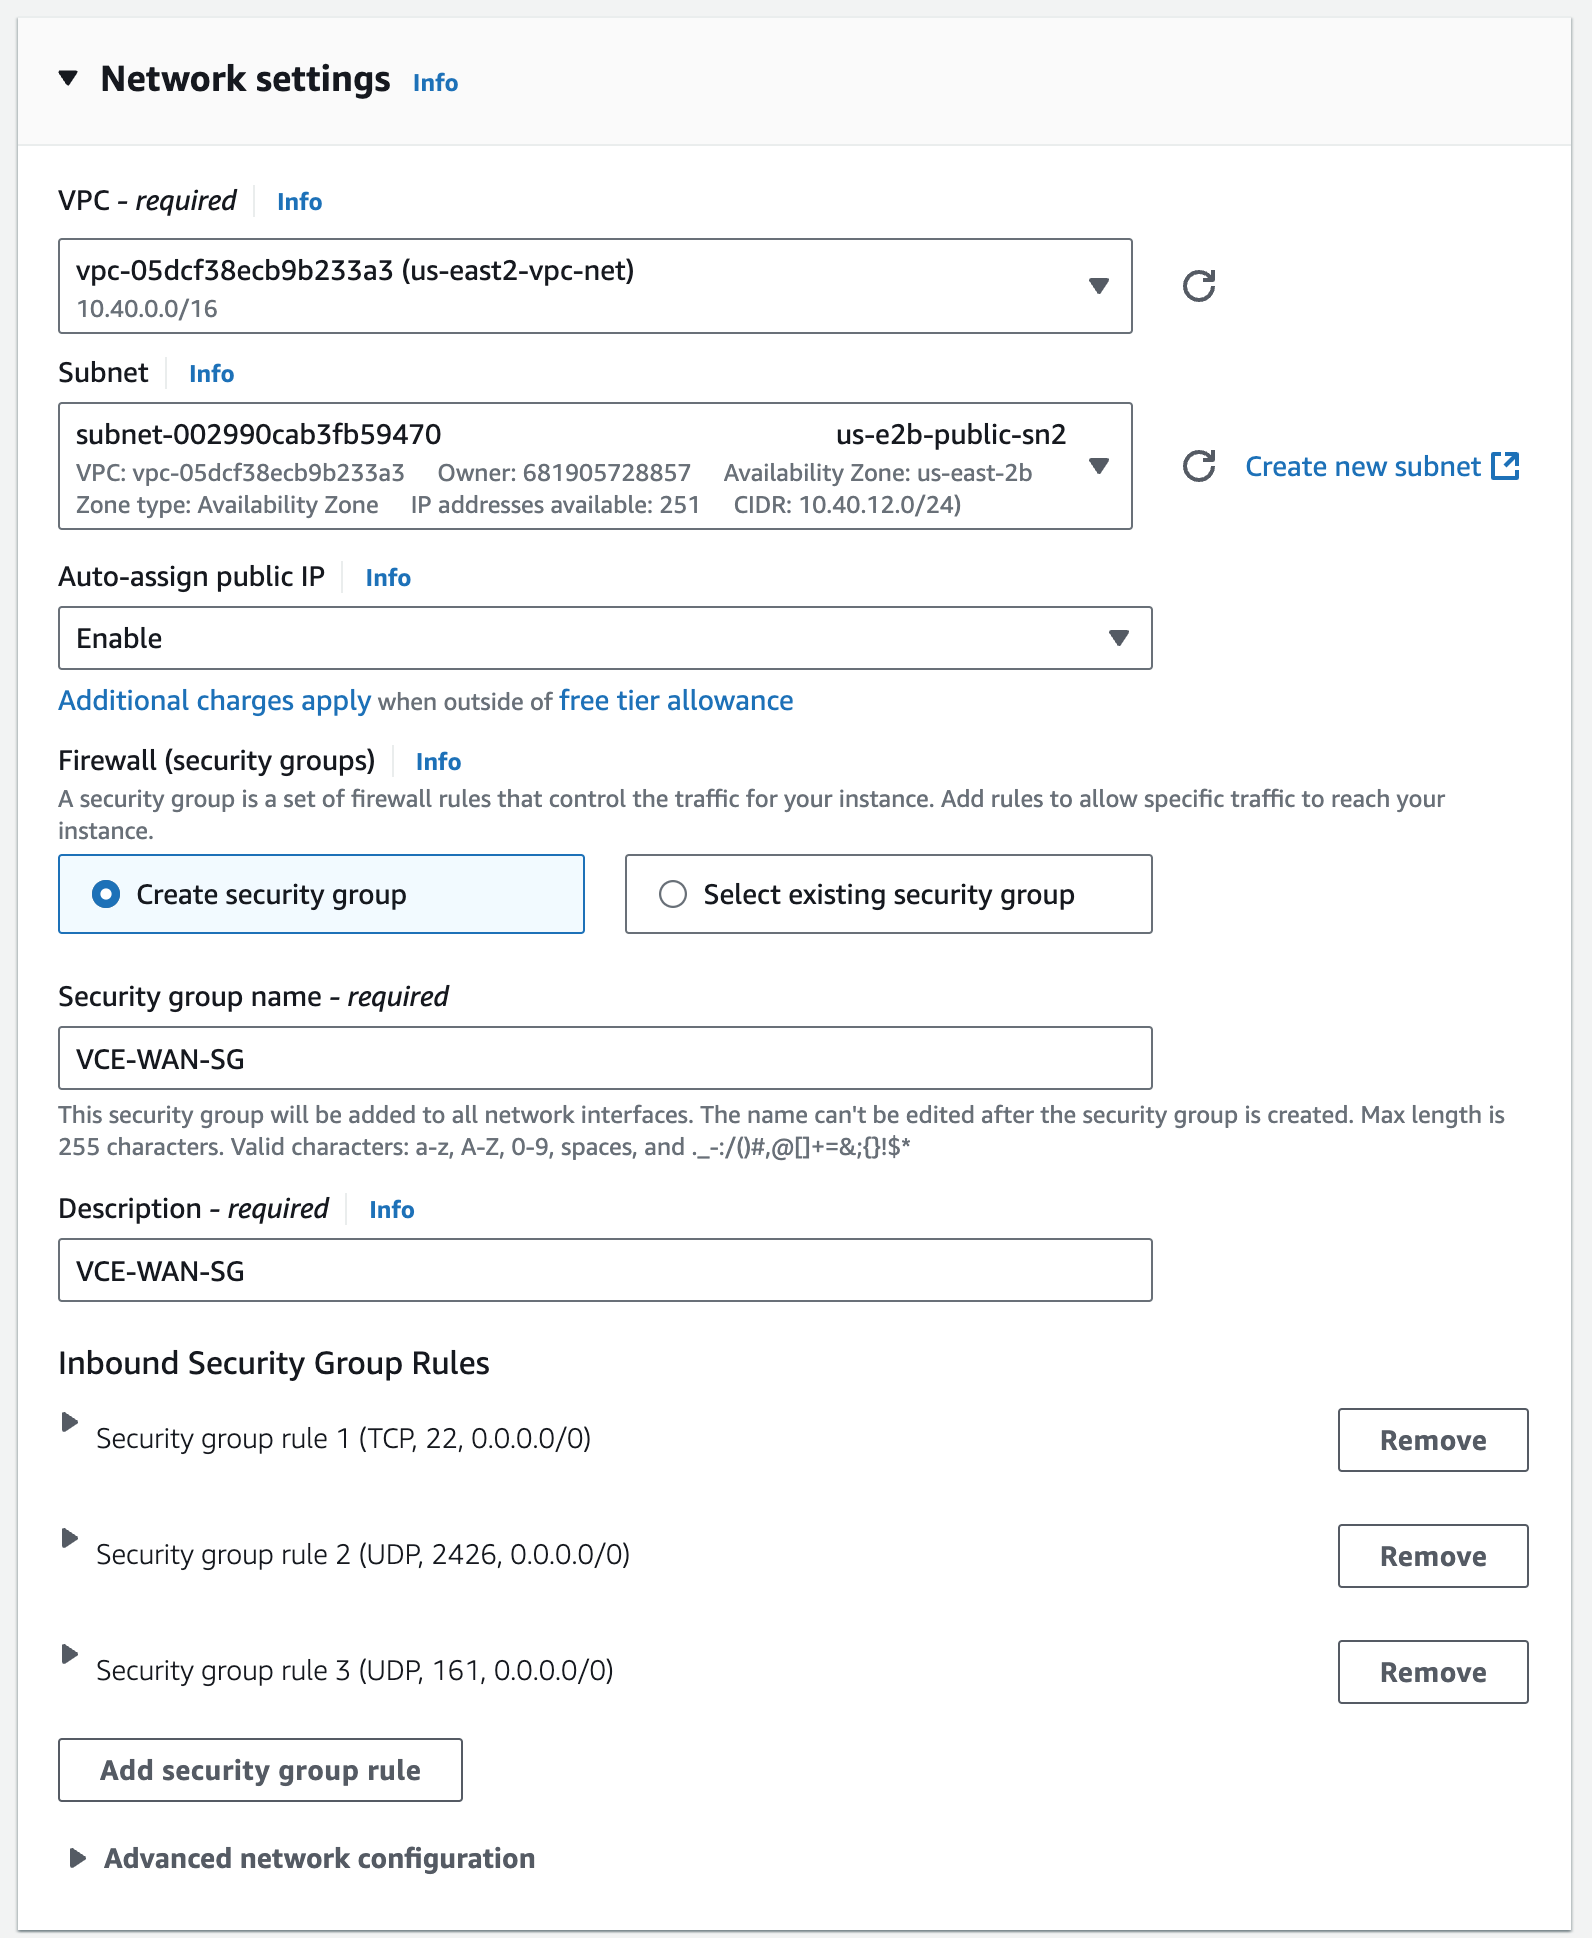This screenshot has width=1592, height=1938.
Task: Expand Security group rule 1
Action: click(x=69, y=1422)
